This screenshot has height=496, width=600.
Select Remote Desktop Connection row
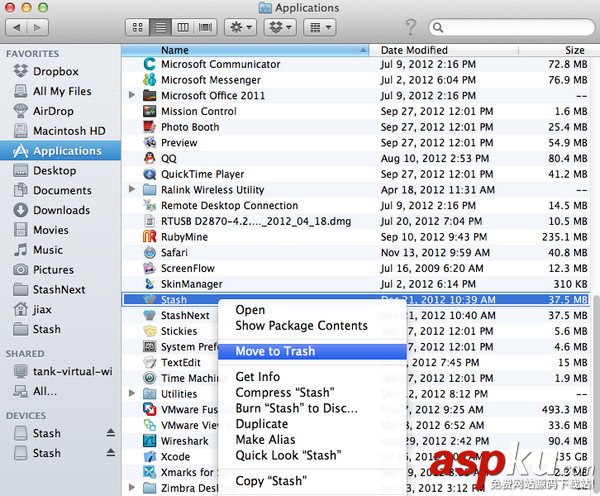[x=355, y=206]
